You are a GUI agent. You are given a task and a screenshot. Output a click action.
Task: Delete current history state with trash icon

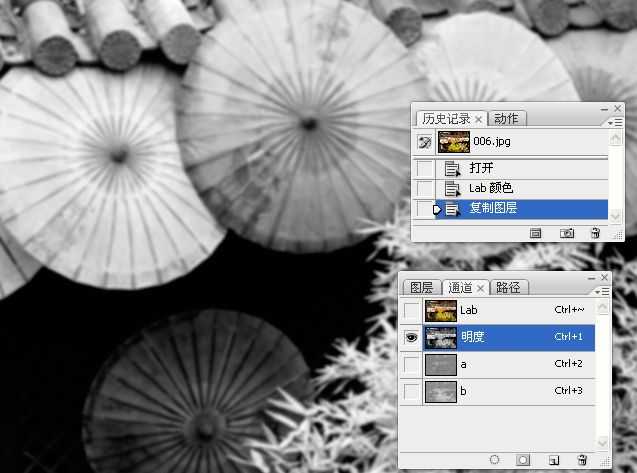[596, 233]
